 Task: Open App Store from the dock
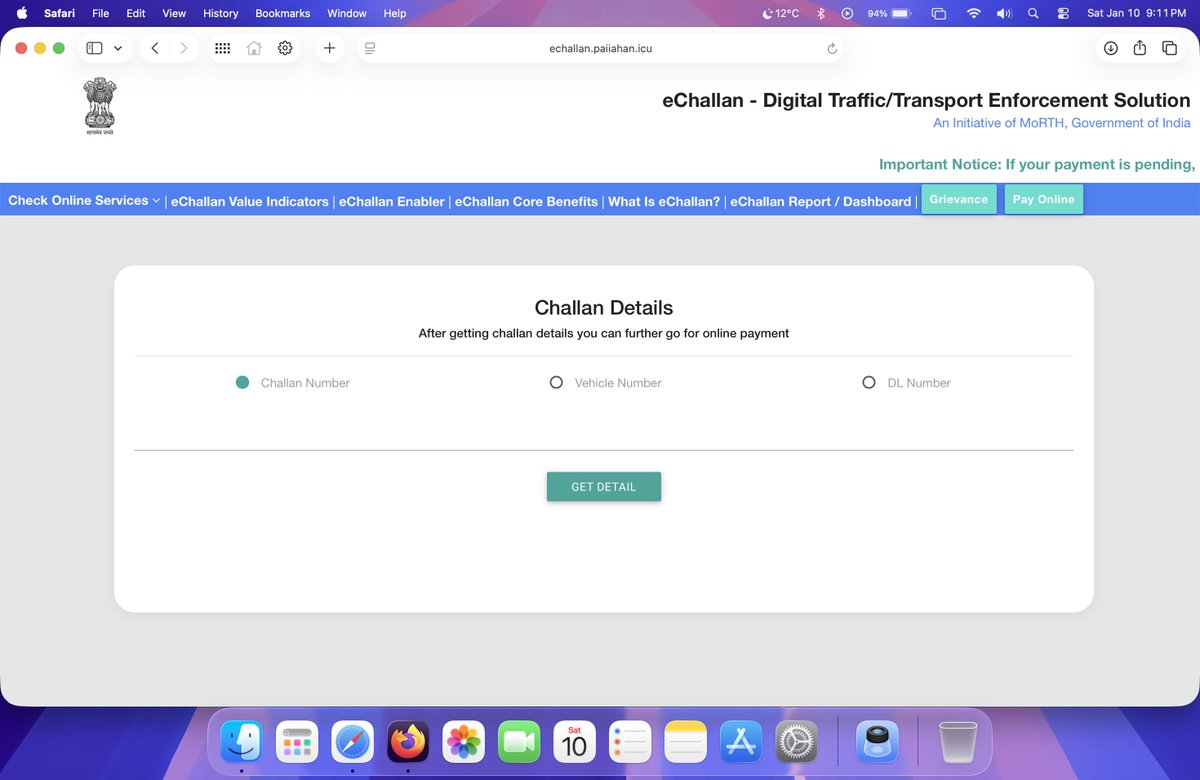[741, 742]
